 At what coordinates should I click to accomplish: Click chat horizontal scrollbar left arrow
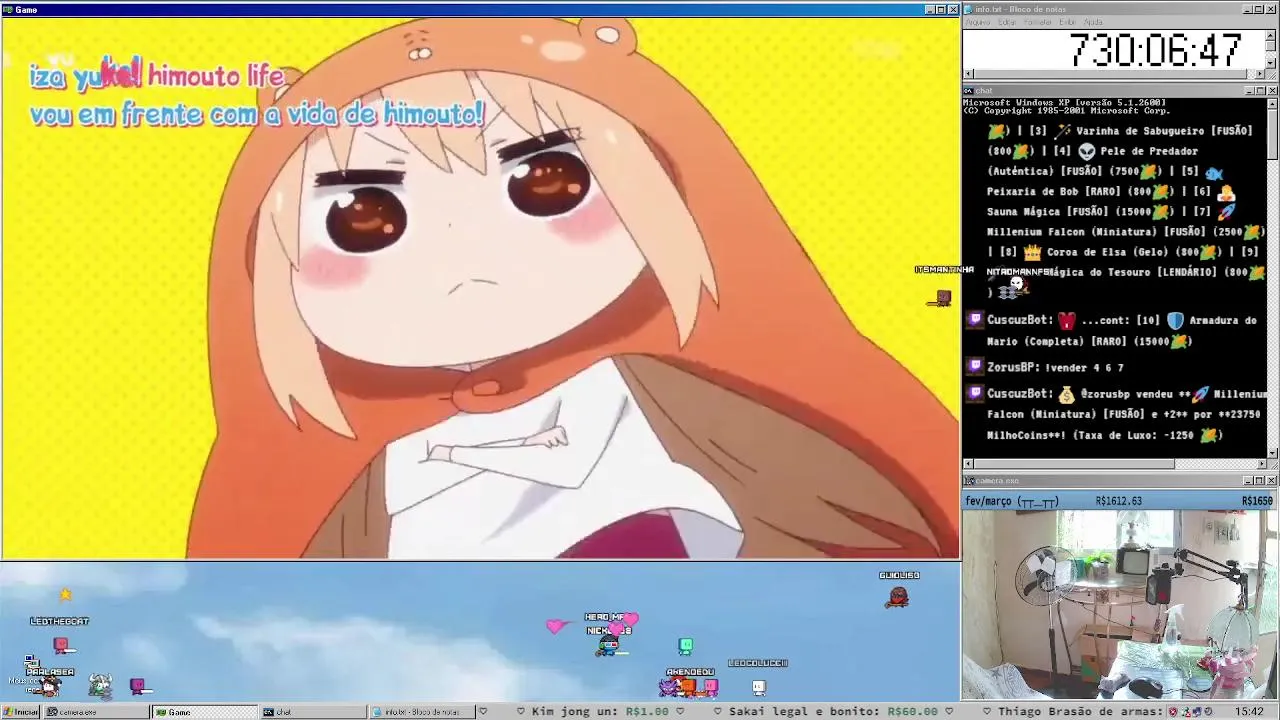tap(968, 464)
